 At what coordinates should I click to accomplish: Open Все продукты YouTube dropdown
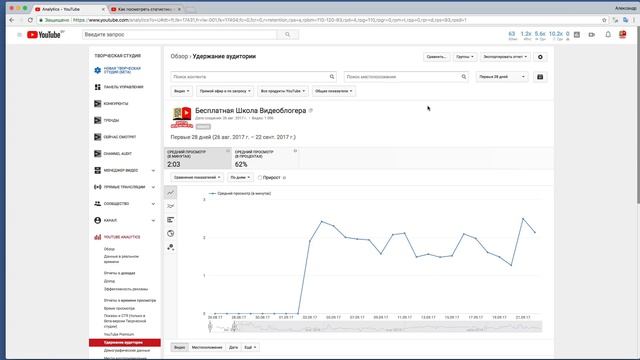(x=282, y=91)
